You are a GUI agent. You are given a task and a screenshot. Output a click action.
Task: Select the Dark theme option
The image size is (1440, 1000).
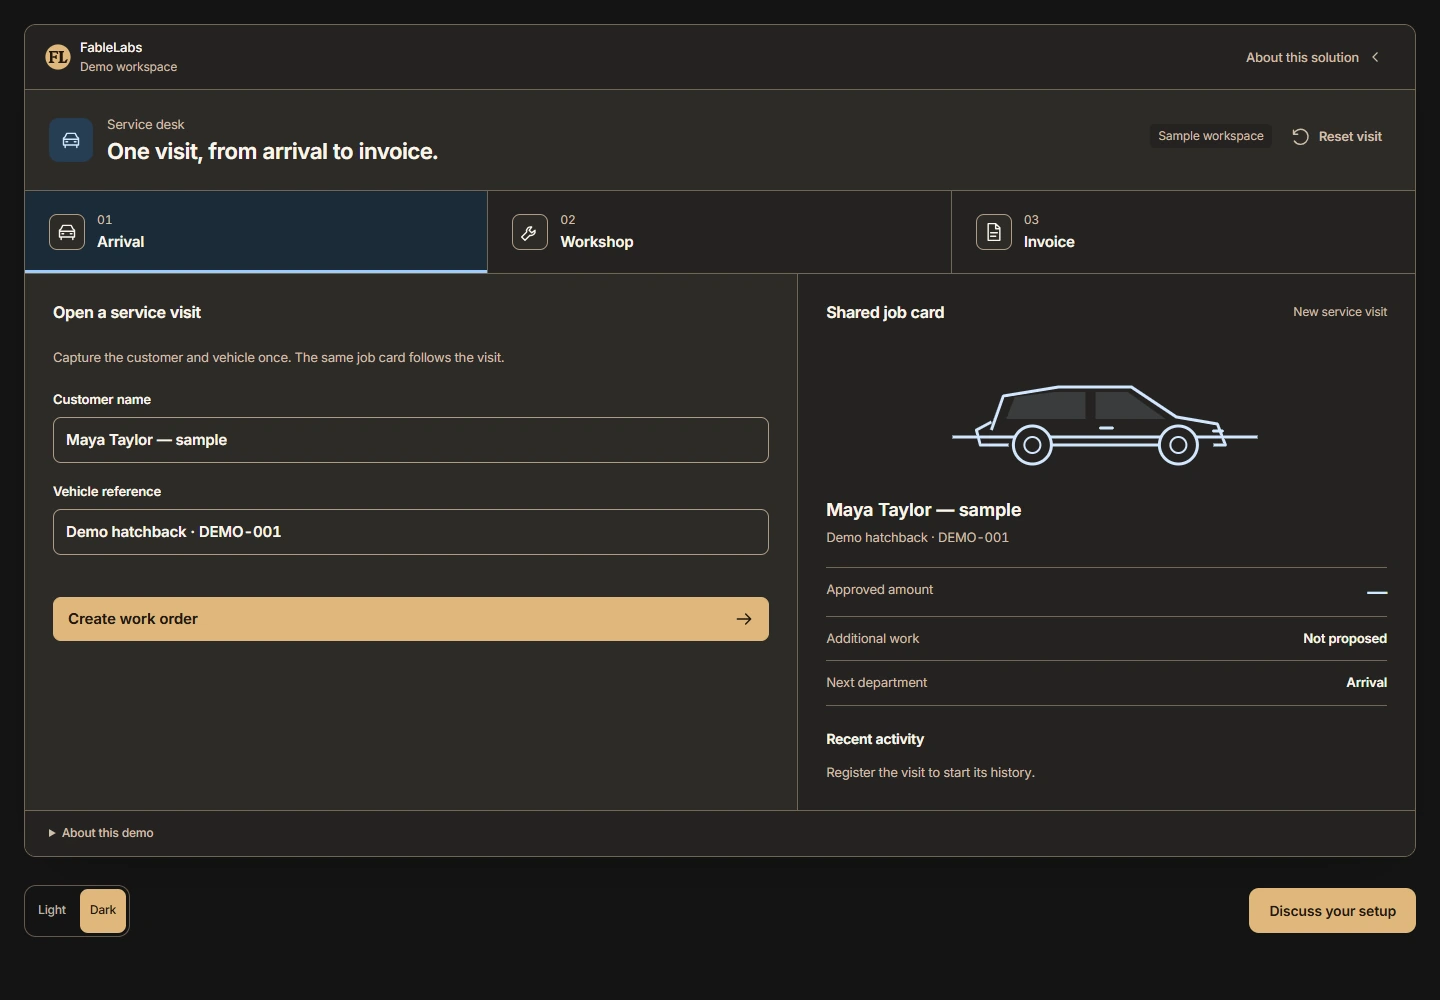pos(103,910)
